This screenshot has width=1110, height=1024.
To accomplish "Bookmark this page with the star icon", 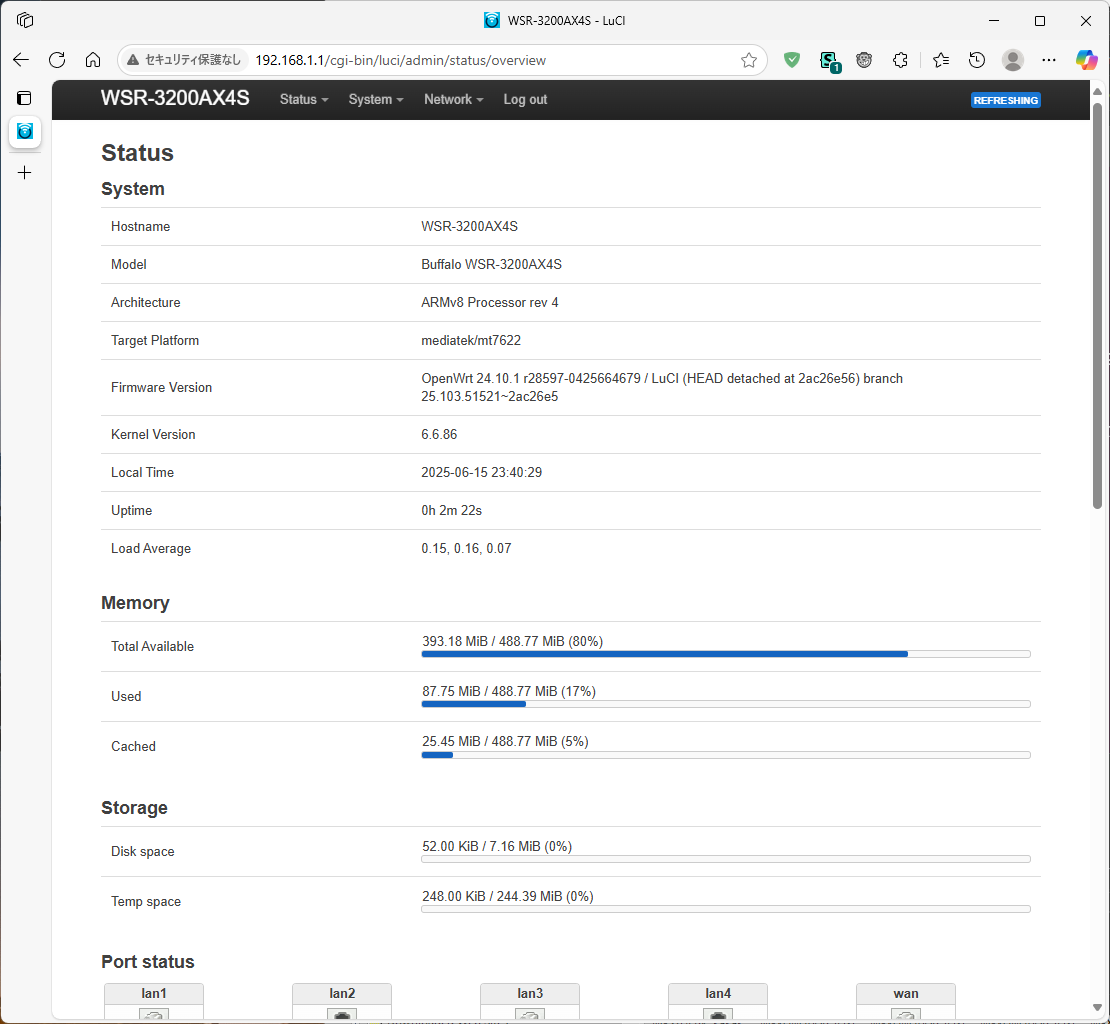I will click(749, 60).
